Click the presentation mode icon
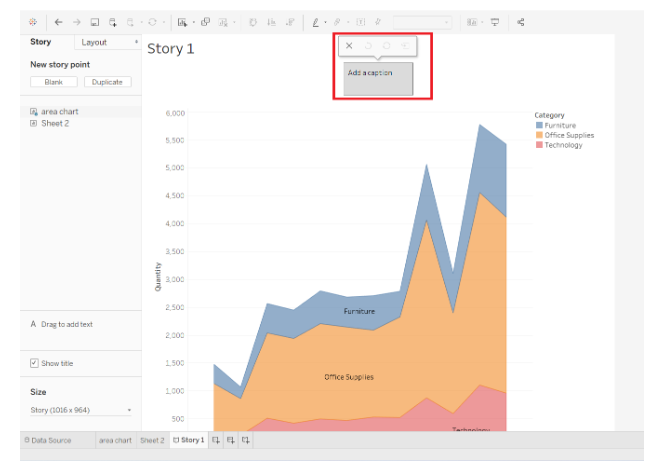 click(x=495, y=21)
